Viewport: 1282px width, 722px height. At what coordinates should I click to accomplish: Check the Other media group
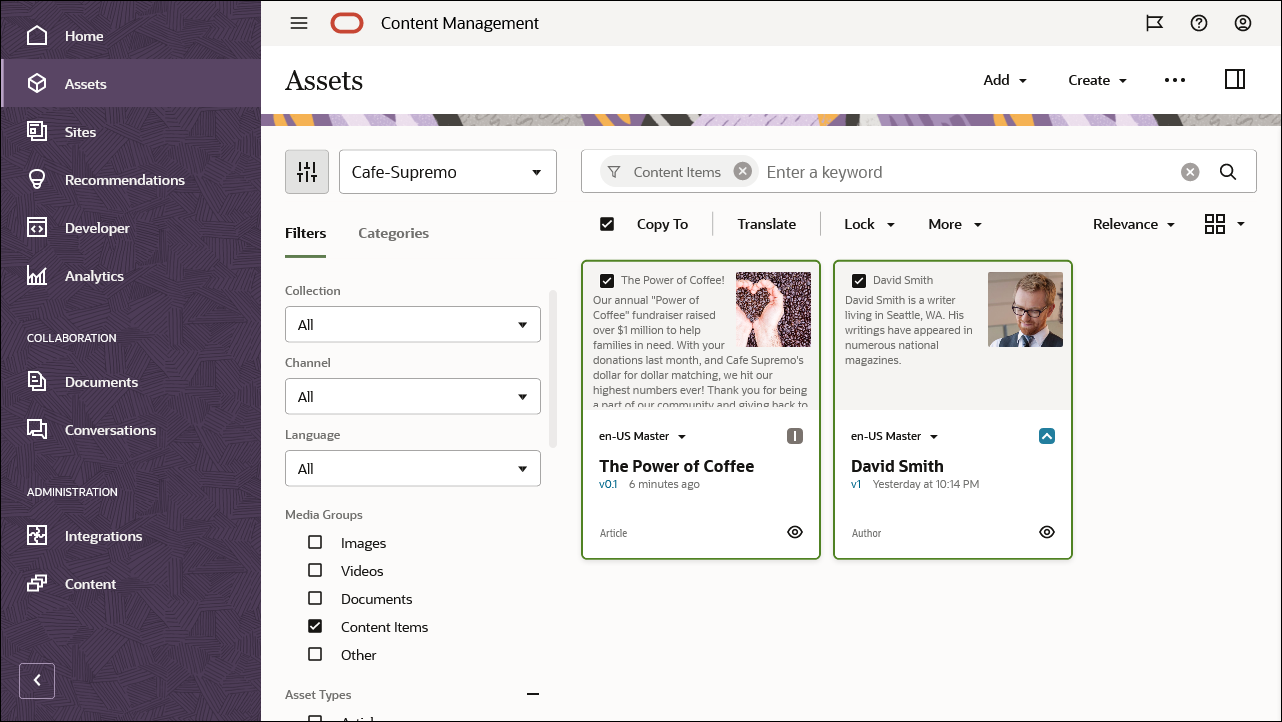[315, 654]
